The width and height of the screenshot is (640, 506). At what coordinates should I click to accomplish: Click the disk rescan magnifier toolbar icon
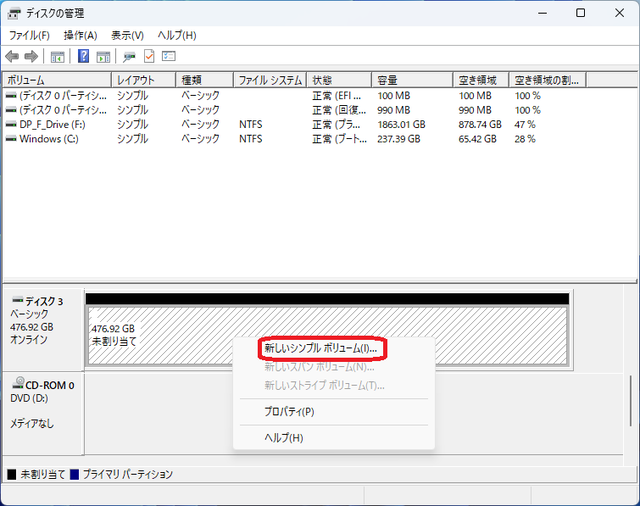click(129, 57)
